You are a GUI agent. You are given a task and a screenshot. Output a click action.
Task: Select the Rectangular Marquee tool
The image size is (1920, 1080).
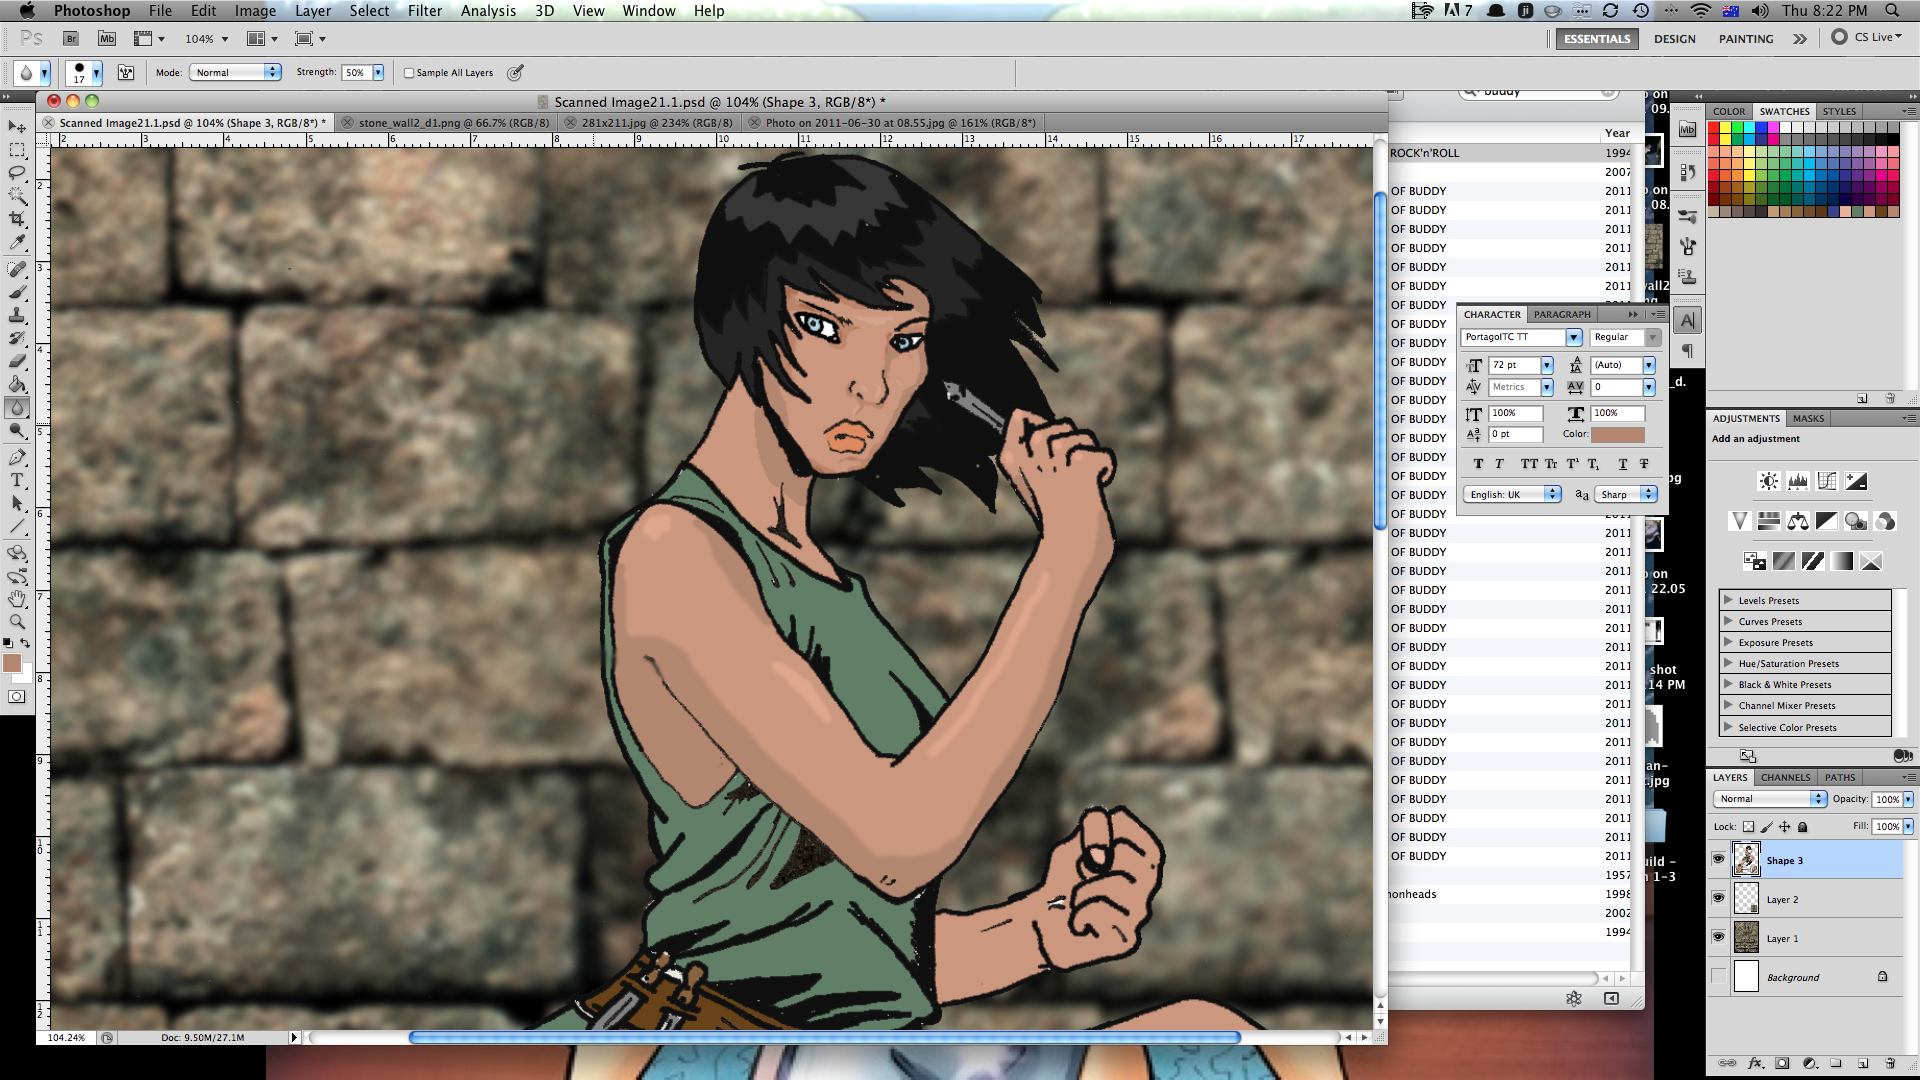click(x=17, y=150)
